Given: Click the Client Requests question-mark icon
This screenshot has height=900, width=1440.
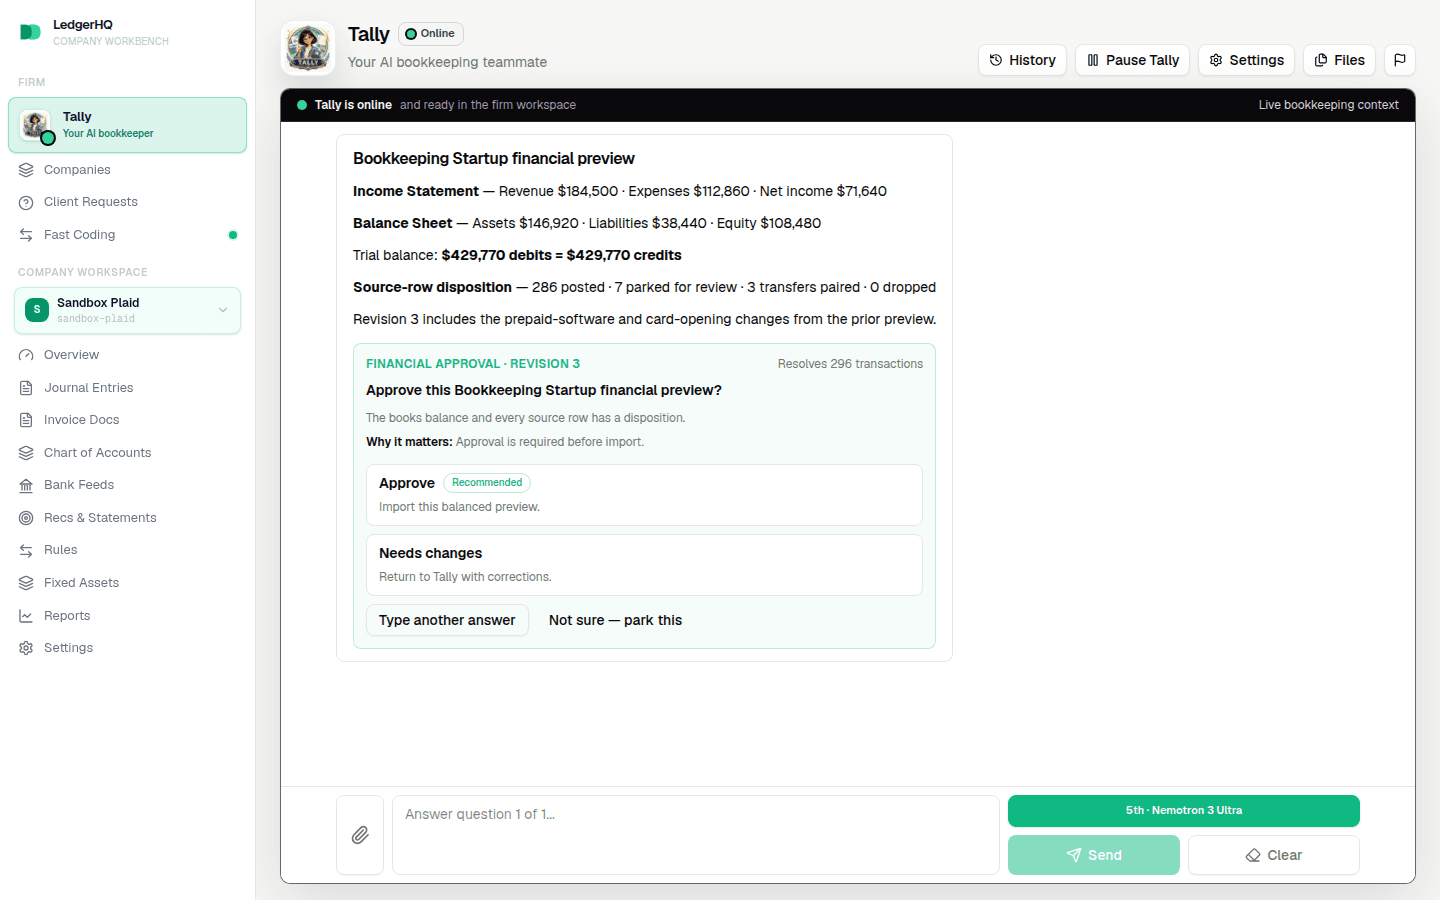Looking at the screenshot, I should pyautogui.click(x=26, y=202).
